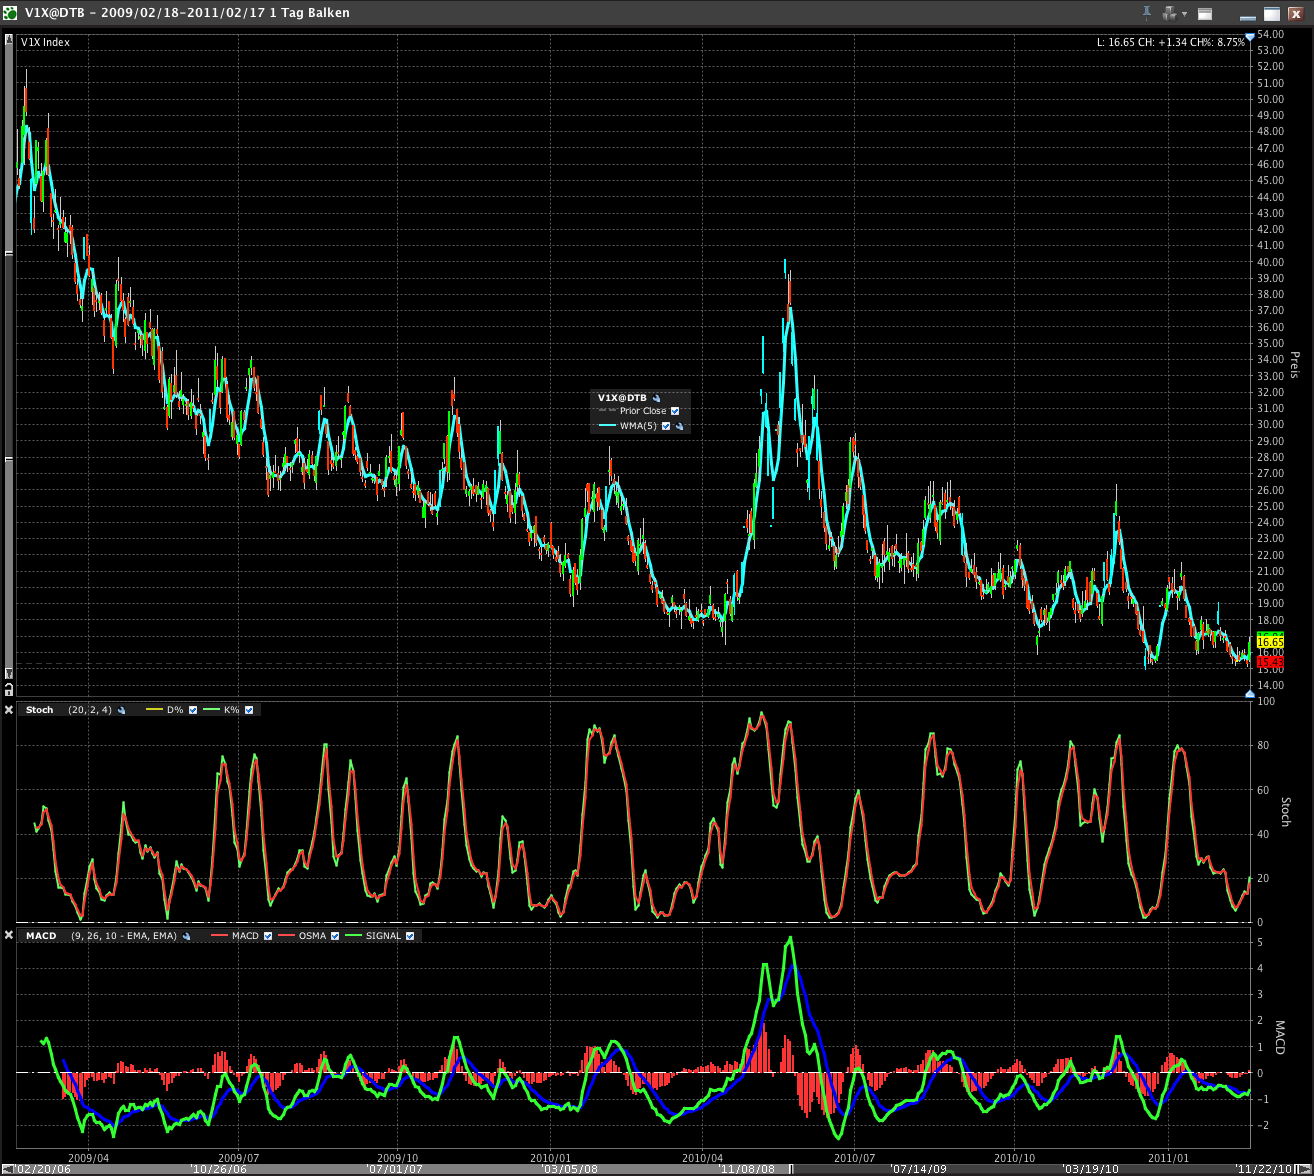1314x1176 pixels.
Task: Click the bottom time-range scrollbar
Action: pyautogui.click(x=655, y=1169)
